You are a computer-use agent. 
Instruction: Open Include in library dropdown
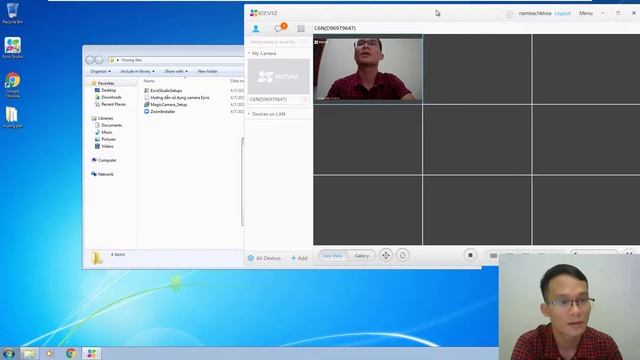[x=138, y=71]
